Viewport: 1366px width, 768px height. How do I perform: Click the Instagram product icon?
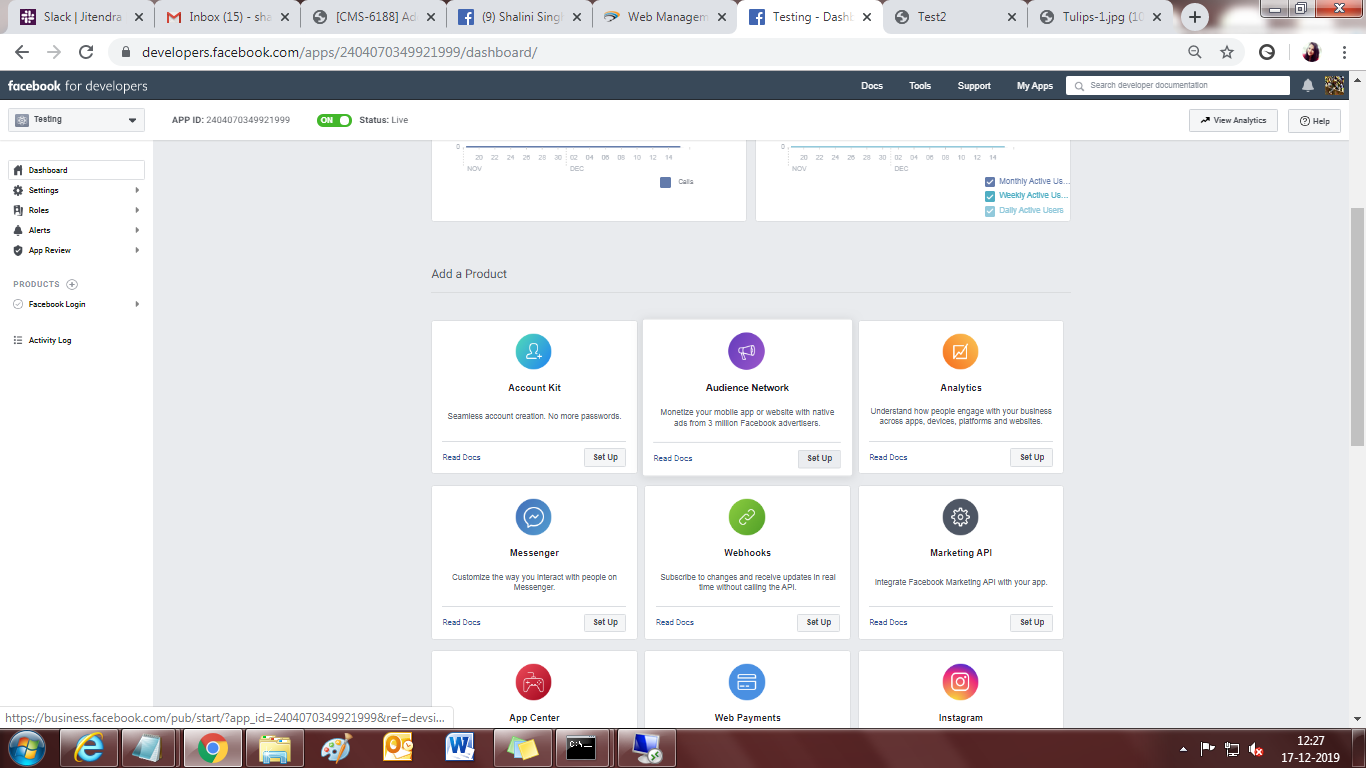(960, 682)
